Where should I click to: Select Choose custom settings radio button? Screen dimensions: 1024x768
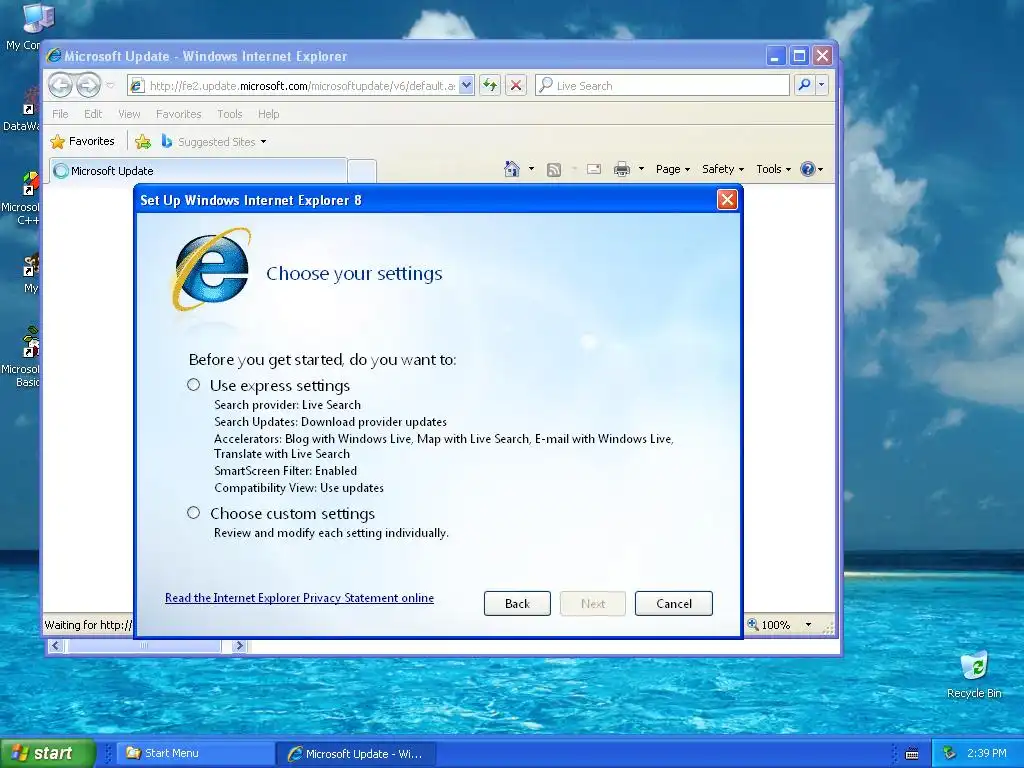tap(193, 513)
